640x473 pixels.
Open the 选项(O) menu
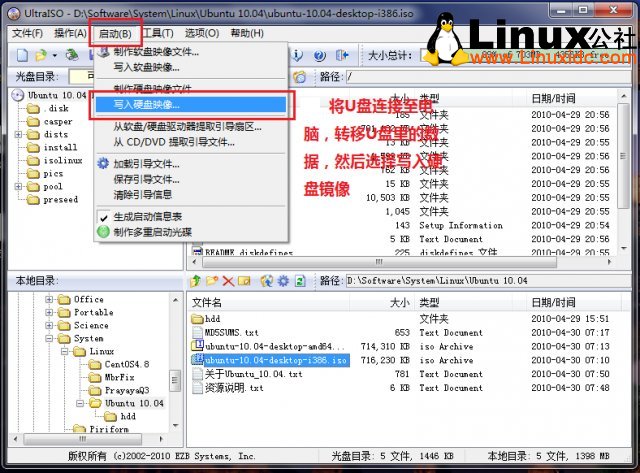click(x=202, y=33)
